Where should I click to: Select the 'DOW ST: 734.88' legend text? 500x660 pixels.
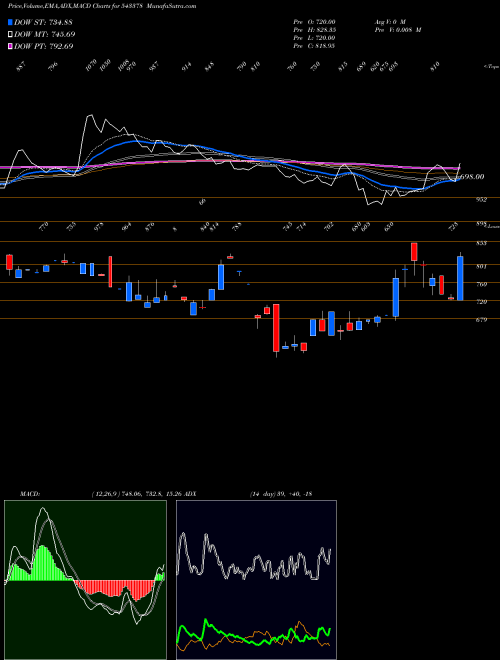43,22
